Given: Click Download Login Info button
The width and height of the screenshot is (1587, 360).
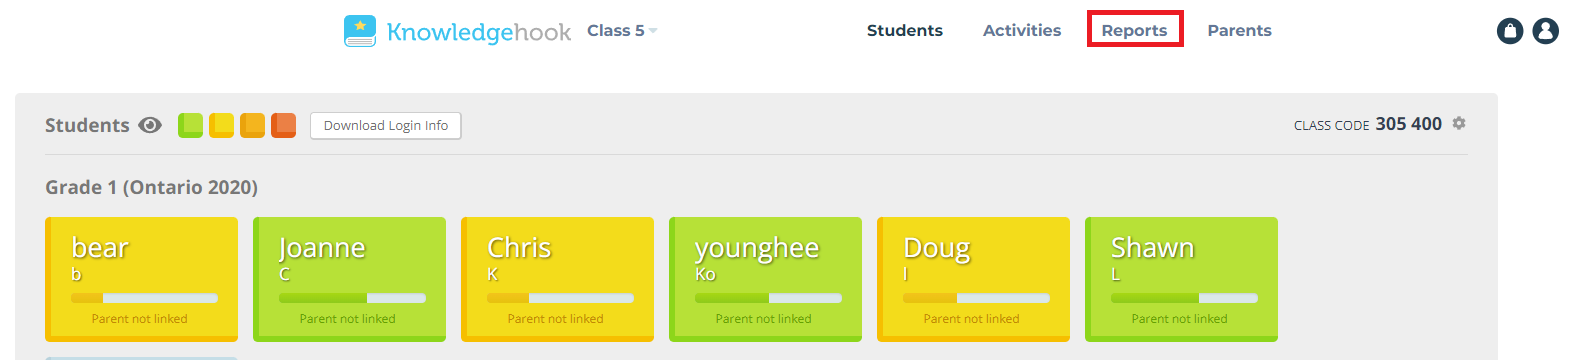Looking at the screenshot, I should [x=385, y=125].
